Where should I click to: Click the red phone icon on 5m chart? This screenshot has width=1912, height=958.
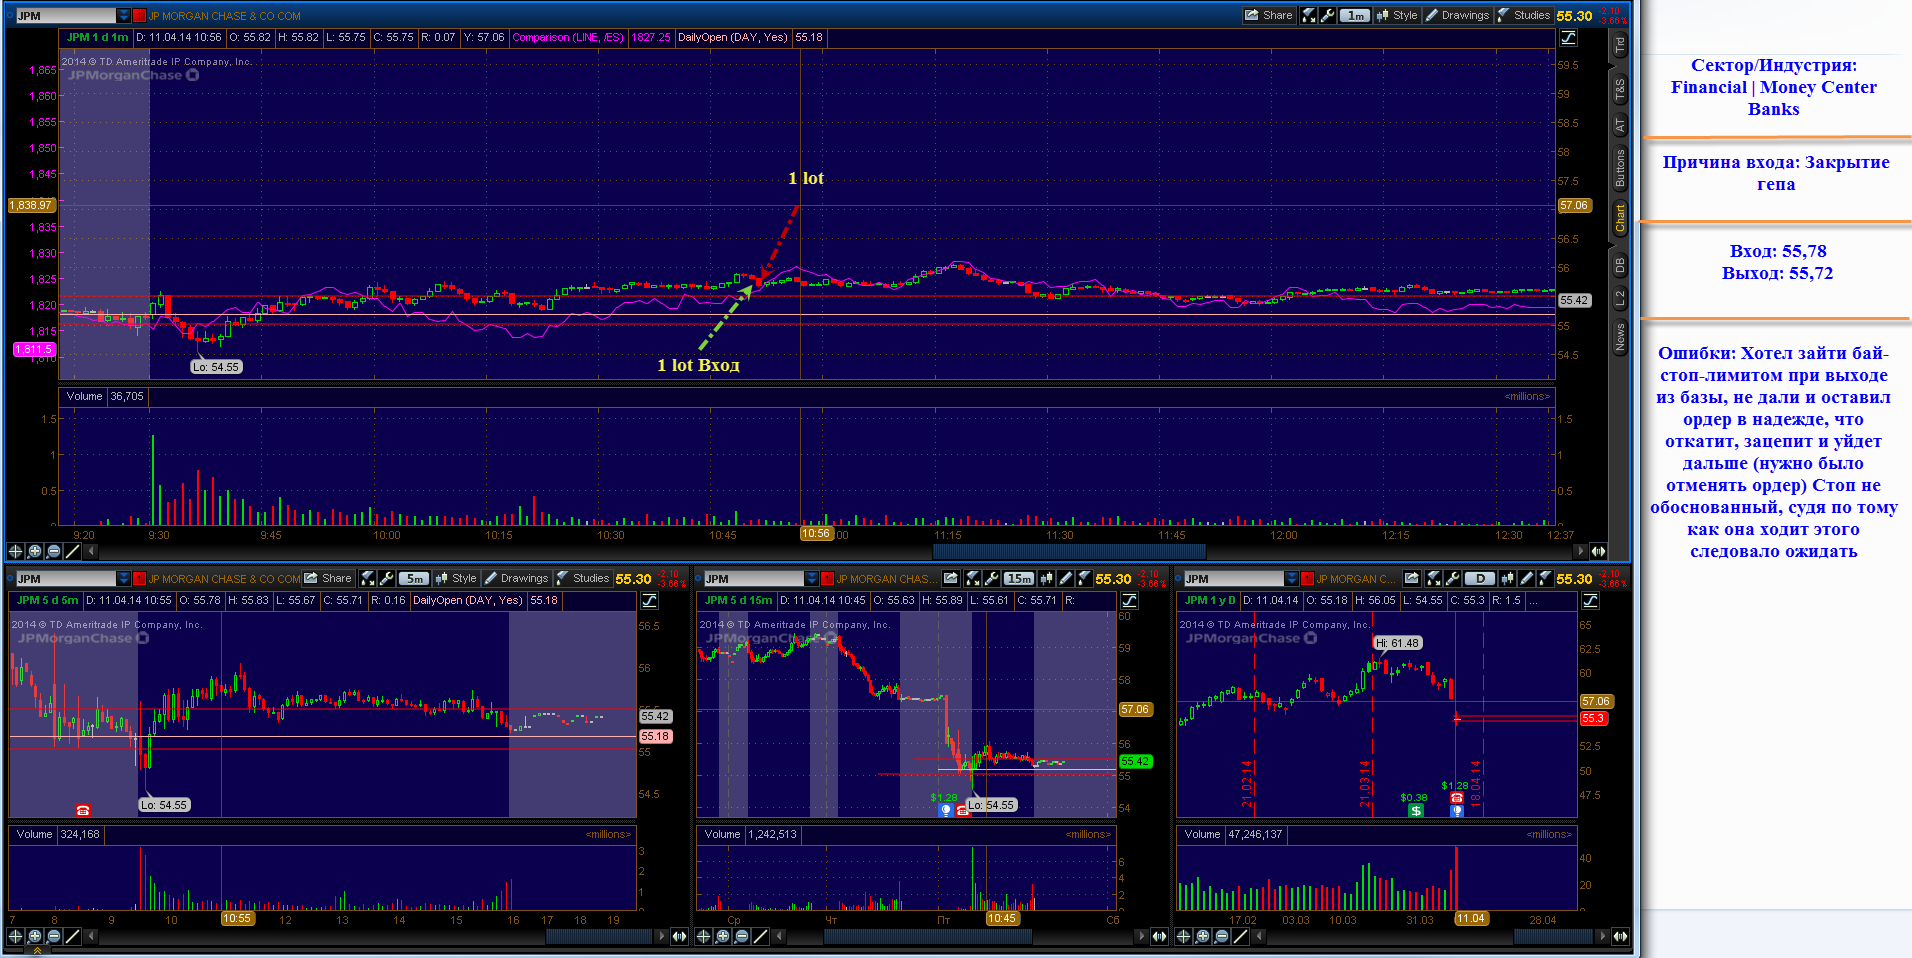(x=83, y=810)
